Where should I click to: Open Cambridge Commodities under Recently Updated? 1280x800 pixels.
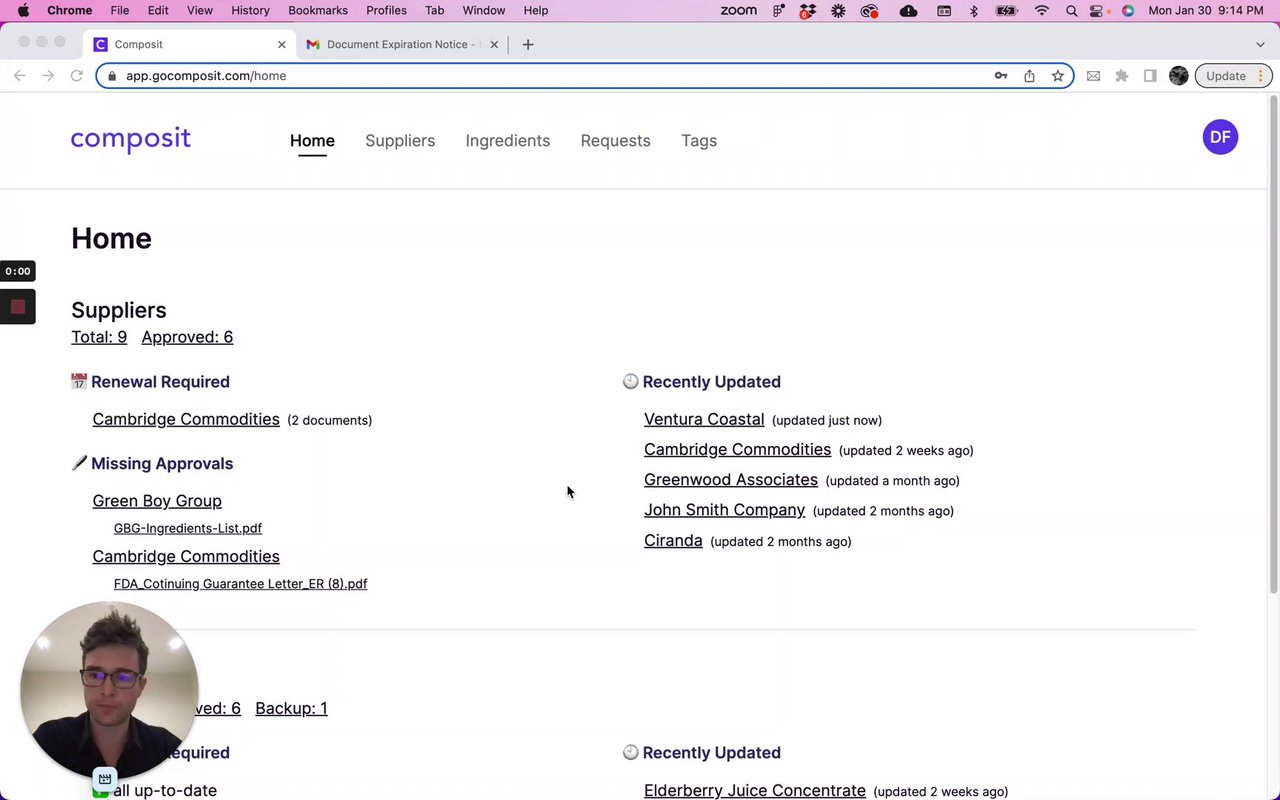pos(737,449)
